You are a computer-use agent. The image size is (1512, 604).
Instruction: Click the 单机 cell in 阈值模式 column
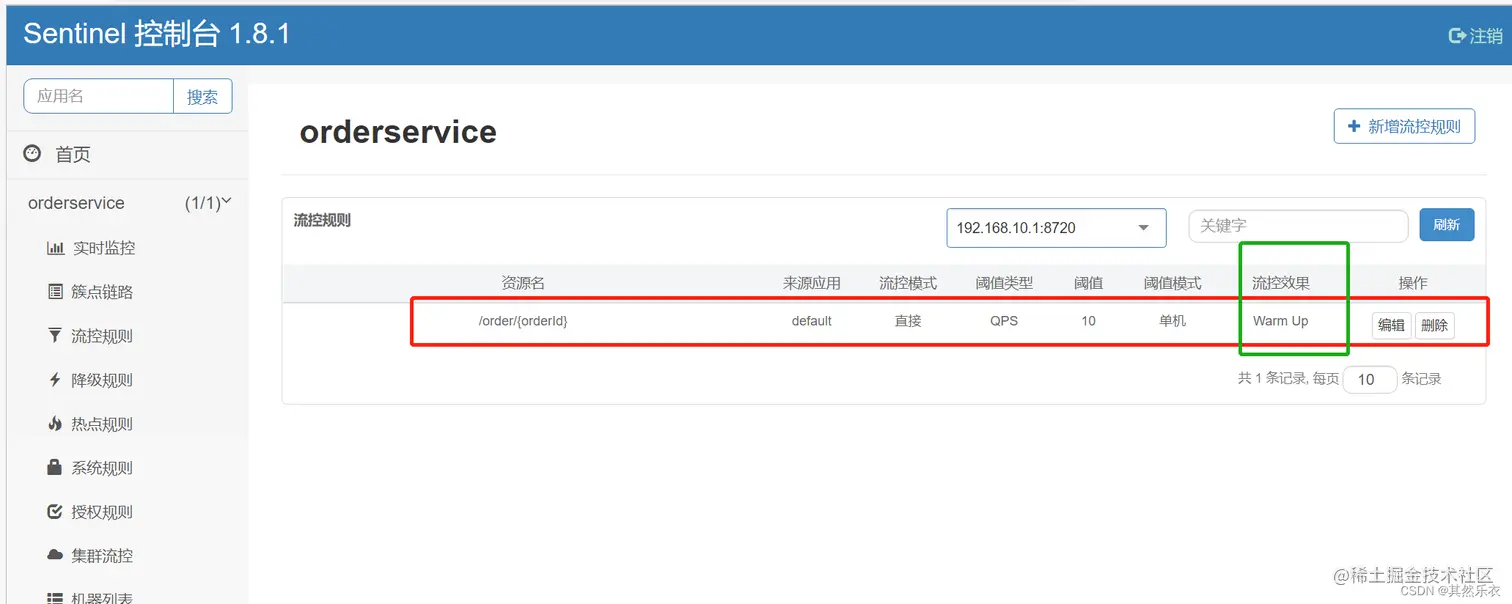click(1172, 321)
